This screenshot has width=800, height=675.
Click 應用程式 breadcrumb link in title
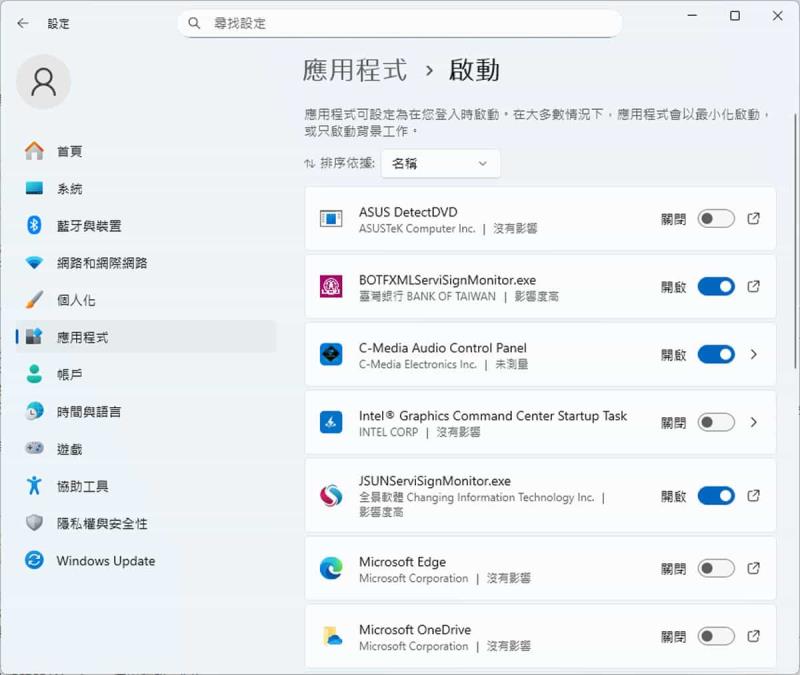point(355,70)
